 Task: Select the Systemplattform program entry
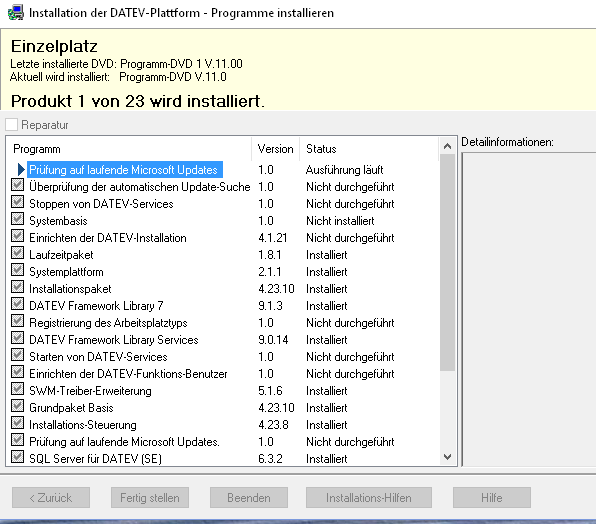(x=66, y=272)
